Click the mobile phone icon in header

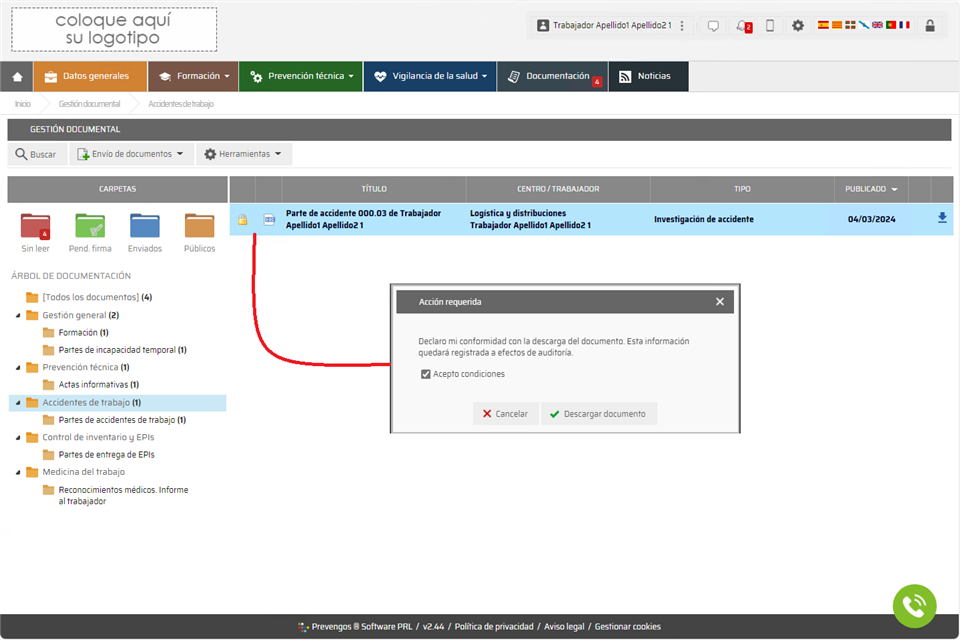pyautogui.click(x=770, y=26)
